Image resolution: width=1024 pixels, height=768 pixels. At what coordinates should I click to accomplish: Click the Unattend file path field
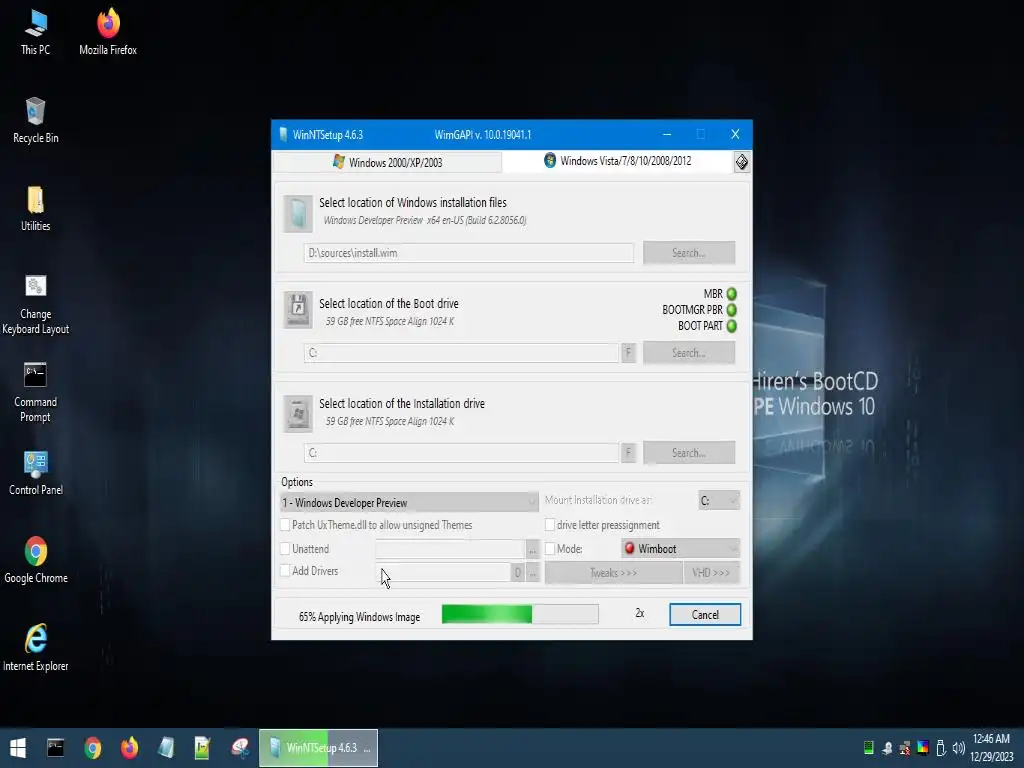[450, 549]
